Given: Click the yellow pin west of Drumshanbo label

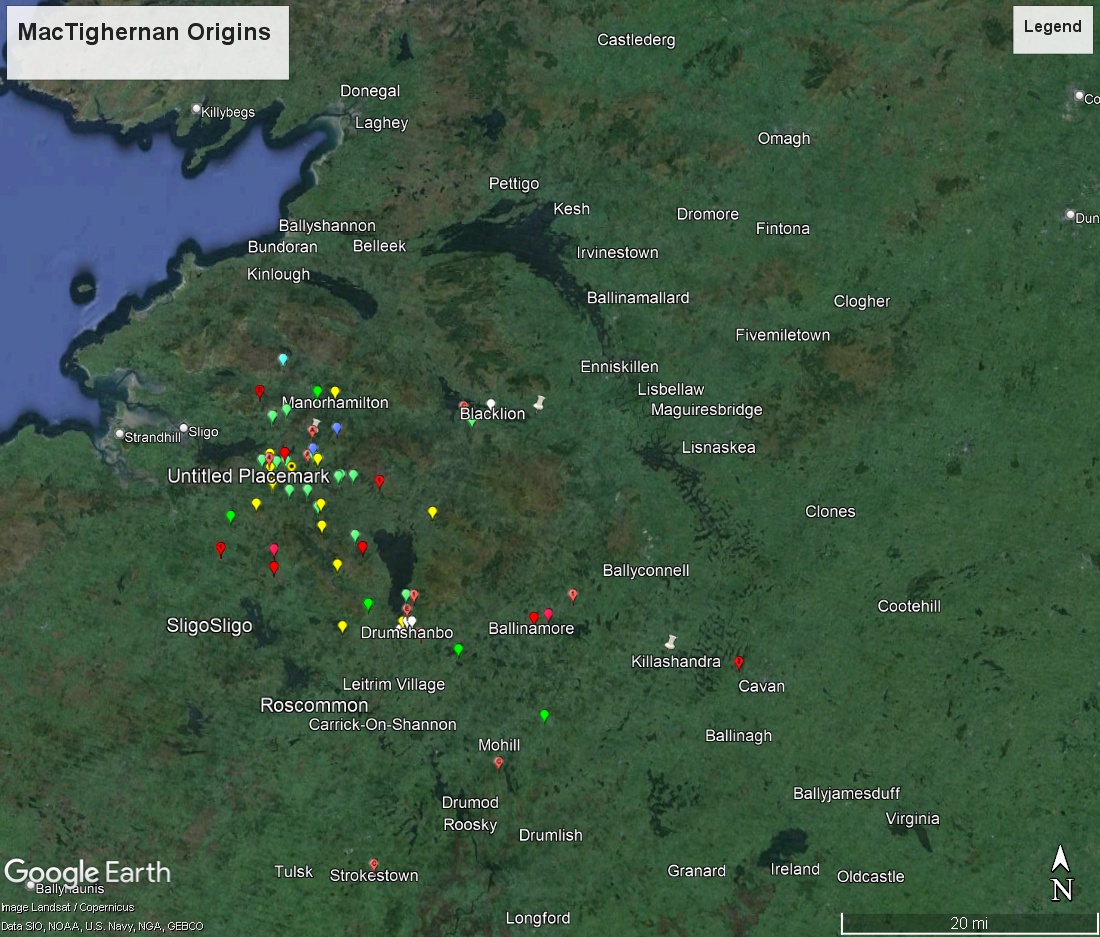Looking at the screenshot, I should point(342,626).
